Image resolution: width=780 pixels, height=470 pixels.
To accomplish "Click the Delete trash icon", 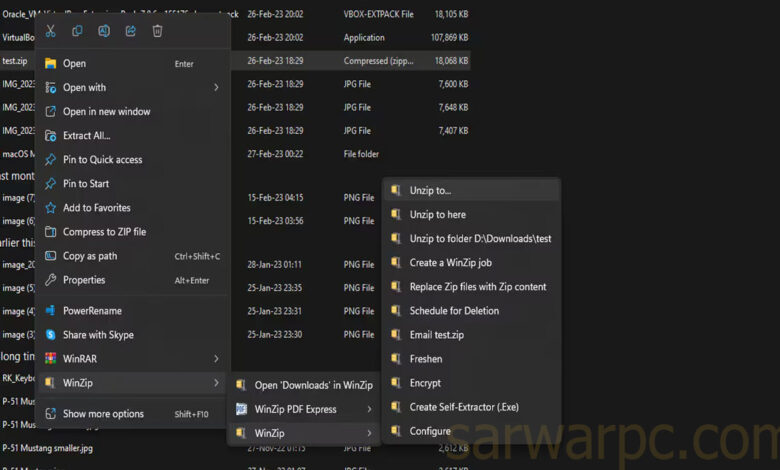I will [x=157, y=31].
